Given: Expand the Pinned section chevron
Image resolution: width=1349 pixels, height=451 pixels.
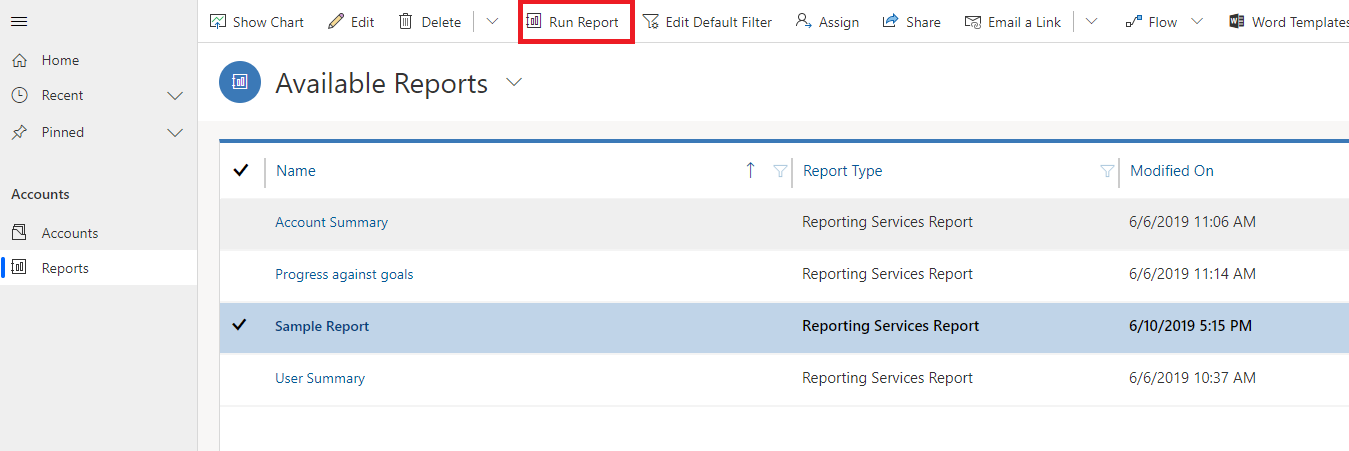Looking at the screenshot, I should tap(175, 133).
